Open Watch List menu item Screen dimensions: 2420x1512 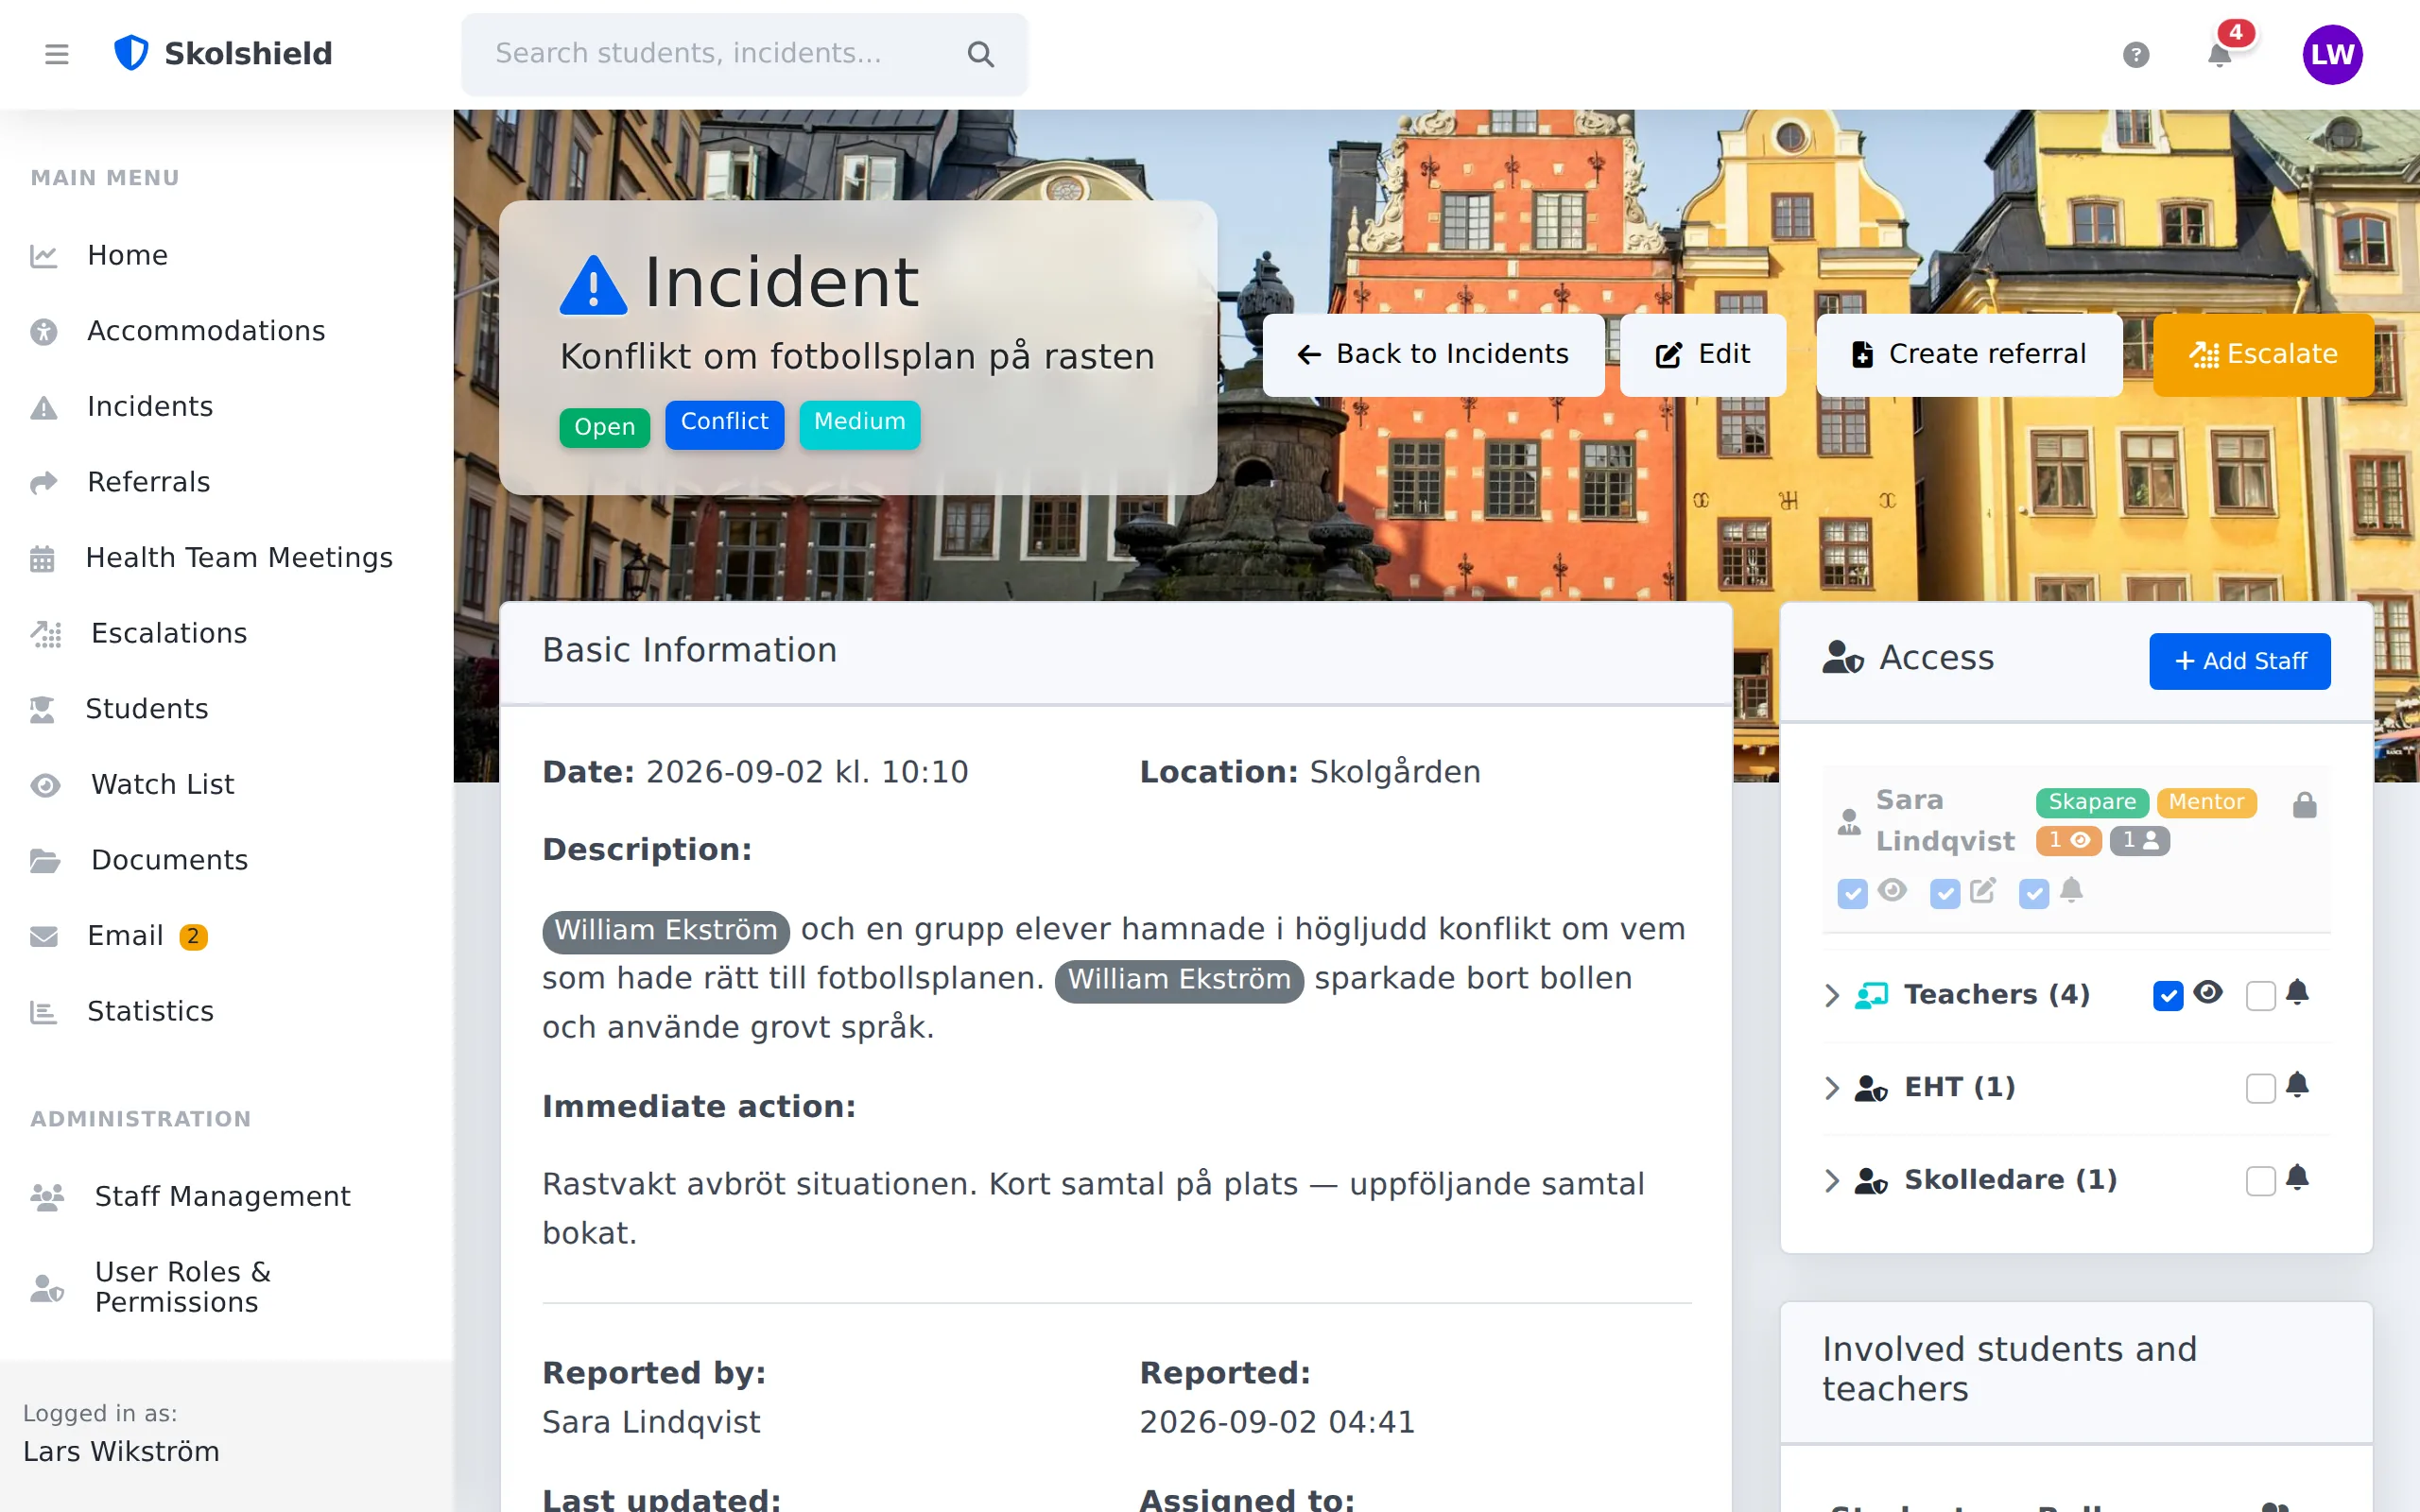[x=226, y=785]
